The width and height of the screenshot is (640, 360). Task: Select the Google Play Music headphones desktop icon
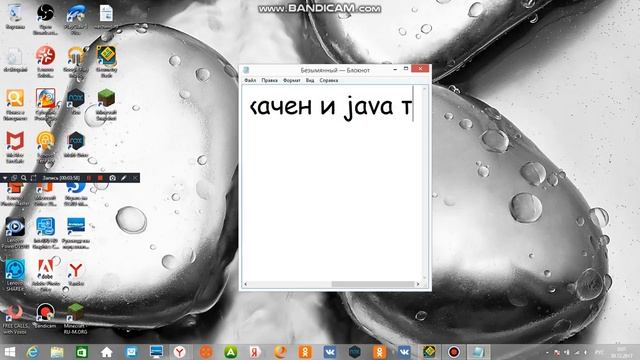[76, 61]
